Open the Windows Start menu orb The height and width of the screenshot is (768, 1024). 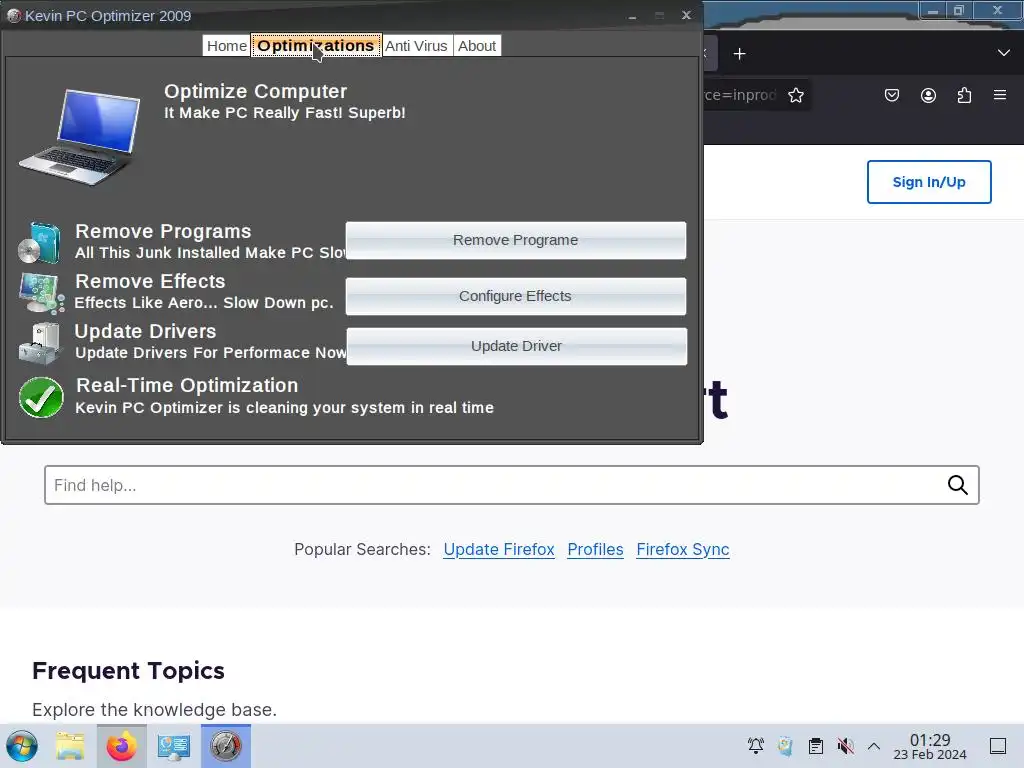click(22, 746)
